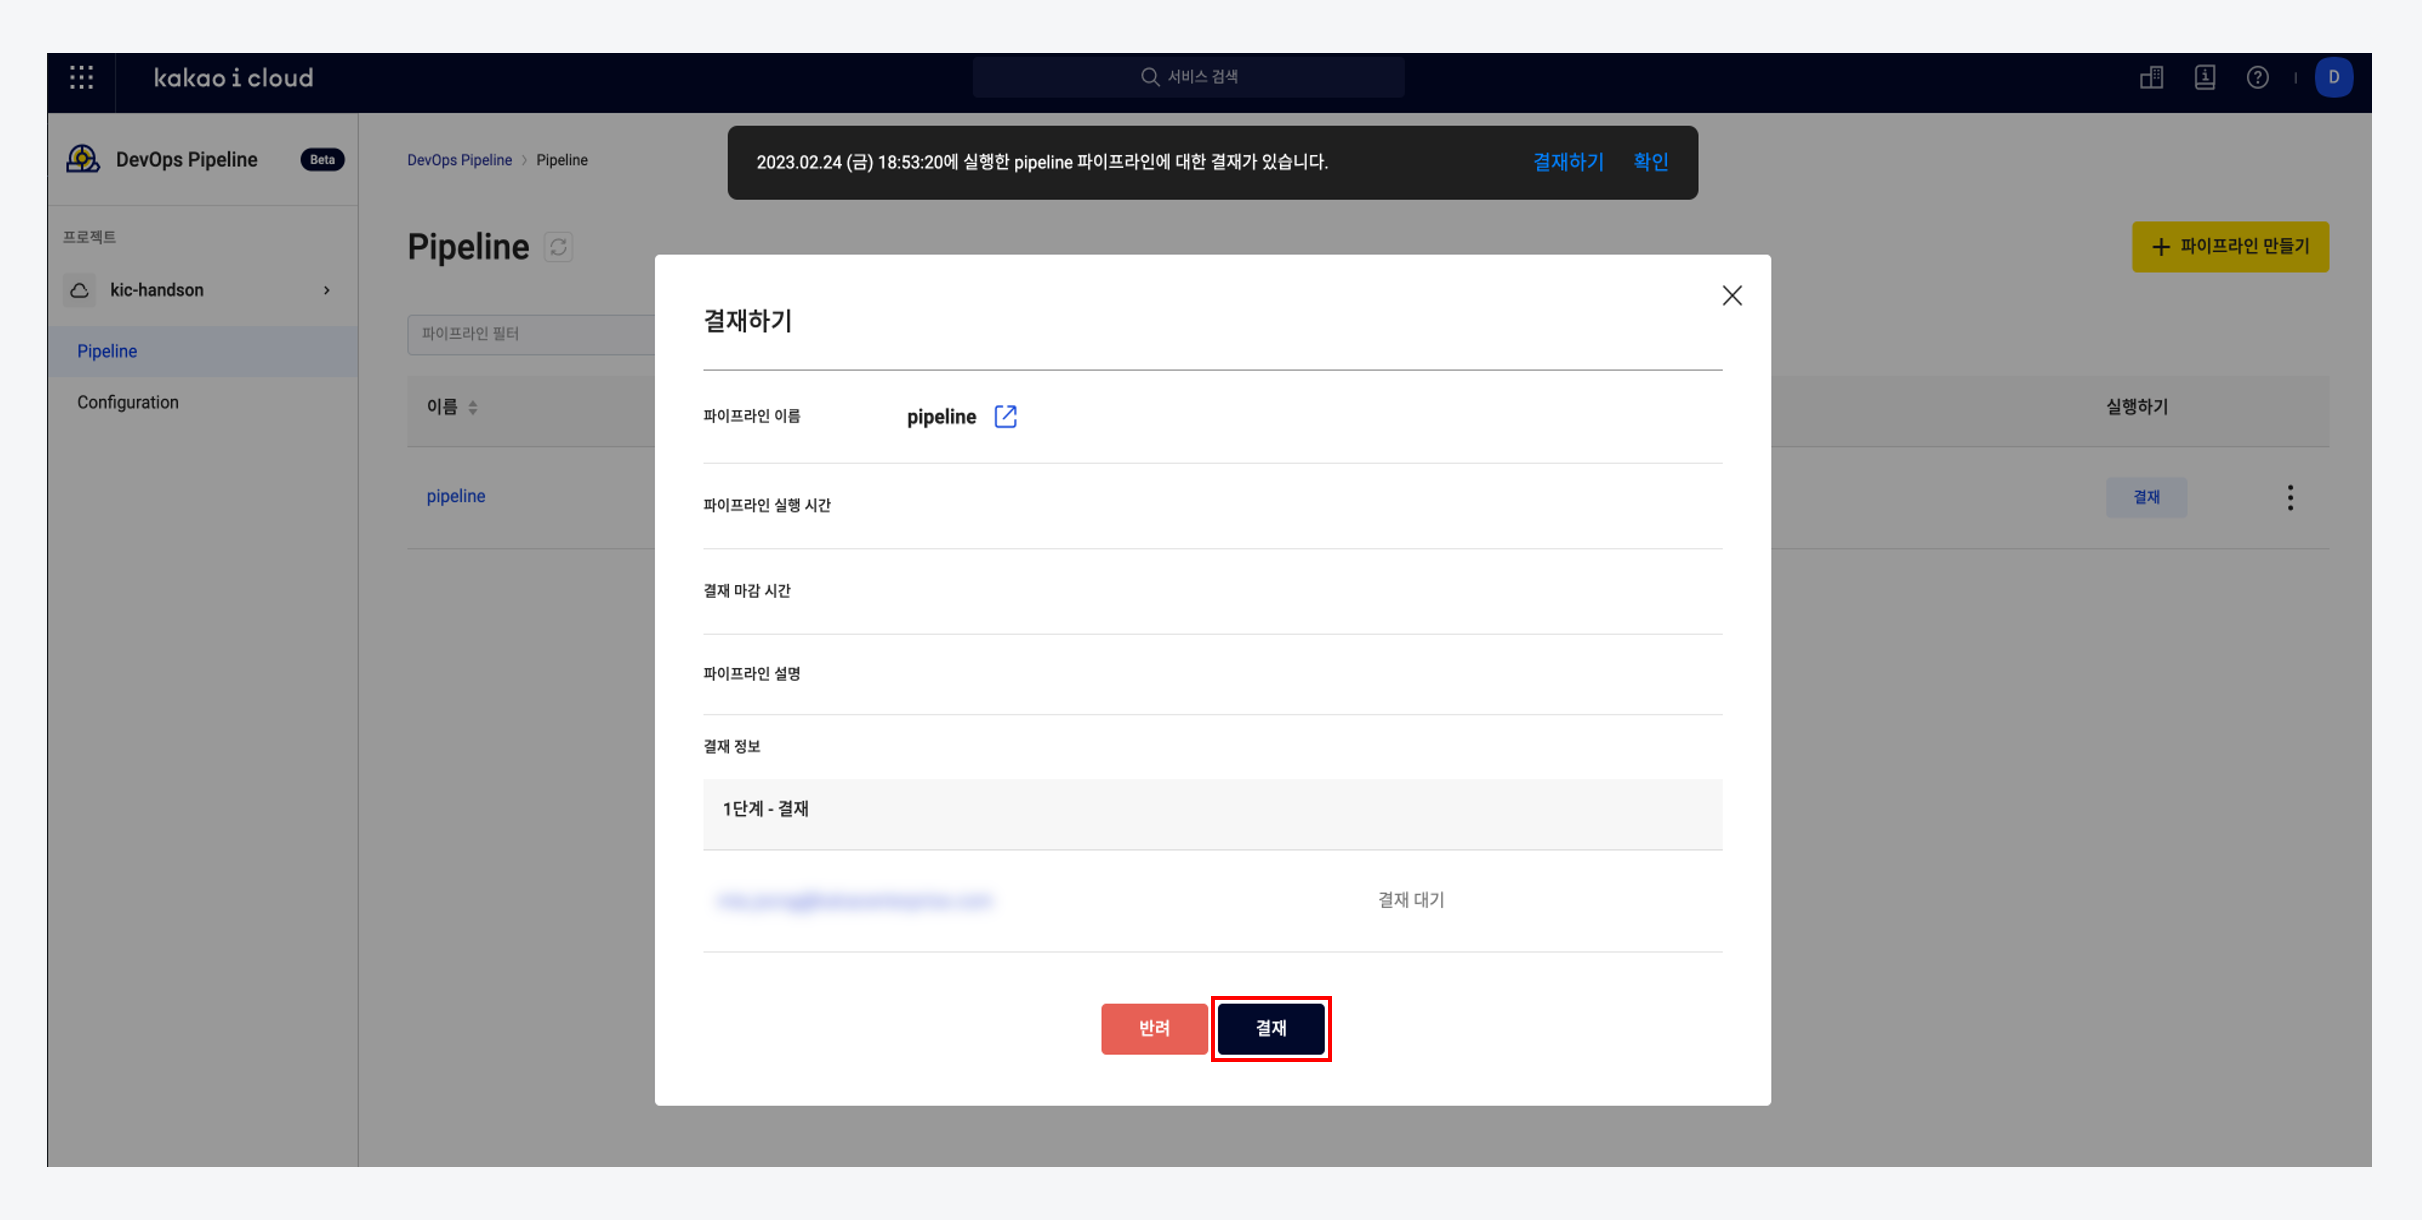Screen dimensions: 2422x1220
Task: Refresh the Pipeline list
Action: tap(558, 247)
